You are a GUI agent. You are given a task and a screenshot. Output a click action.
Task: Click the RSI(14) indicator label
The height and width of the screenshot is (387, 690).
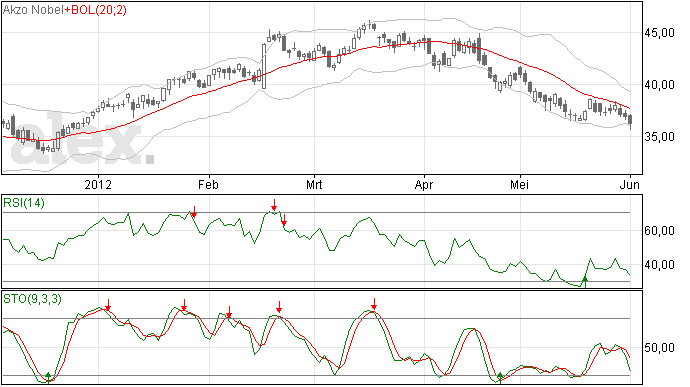[24, 203]
